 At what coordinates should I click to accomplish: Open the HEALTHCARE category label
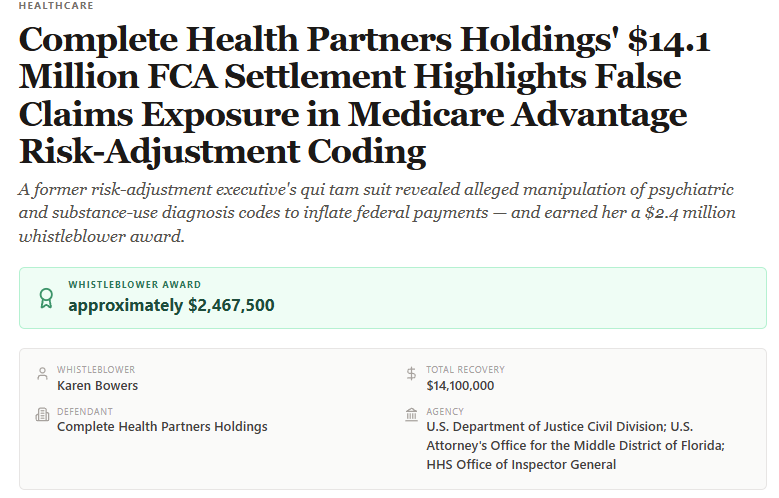point(56,5)
